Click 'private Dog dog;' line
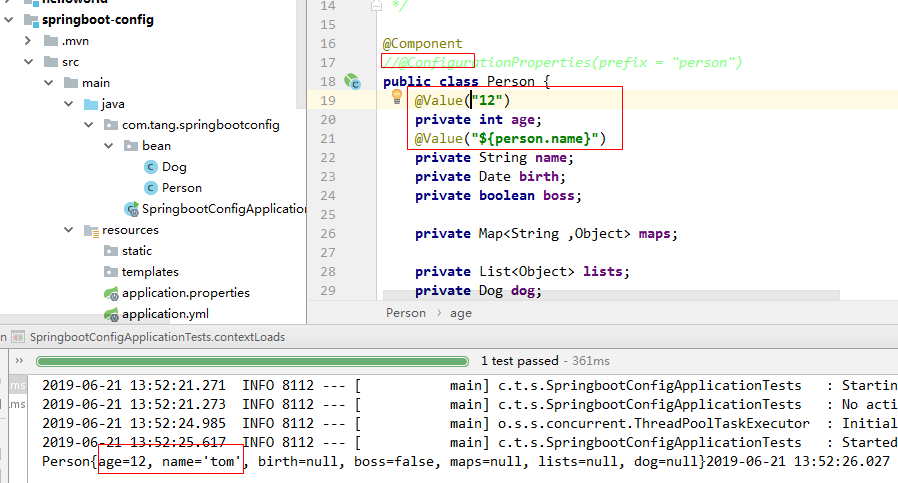The image size is (898, 483). pos(478,291)
